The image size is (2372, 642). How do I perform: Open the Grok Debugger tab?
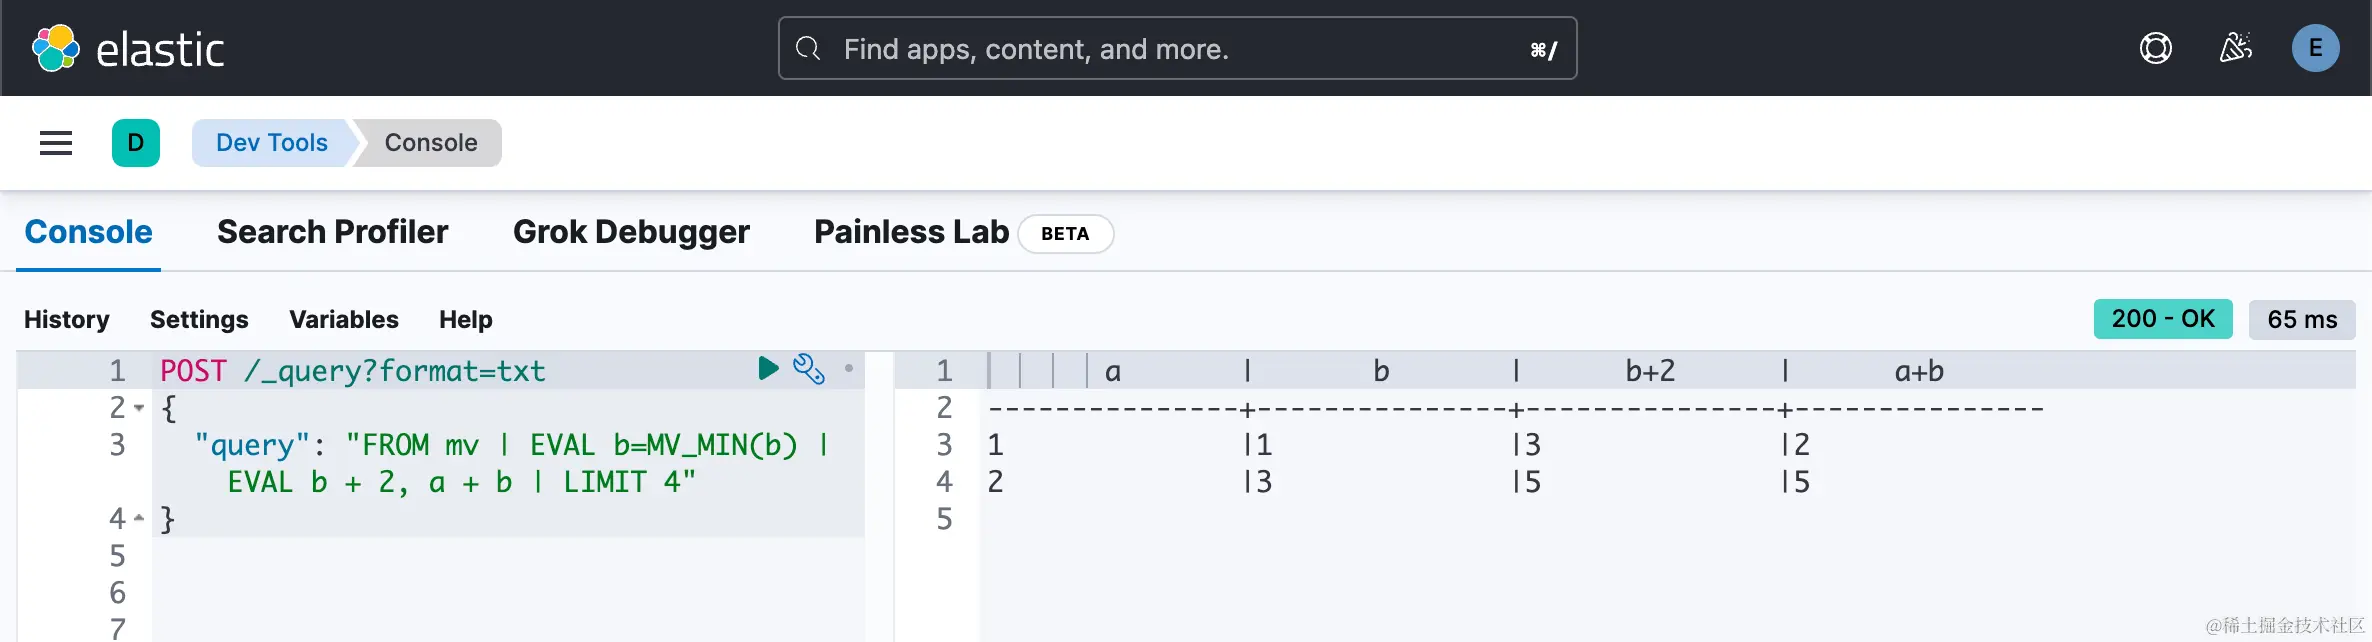coord(631,232)
